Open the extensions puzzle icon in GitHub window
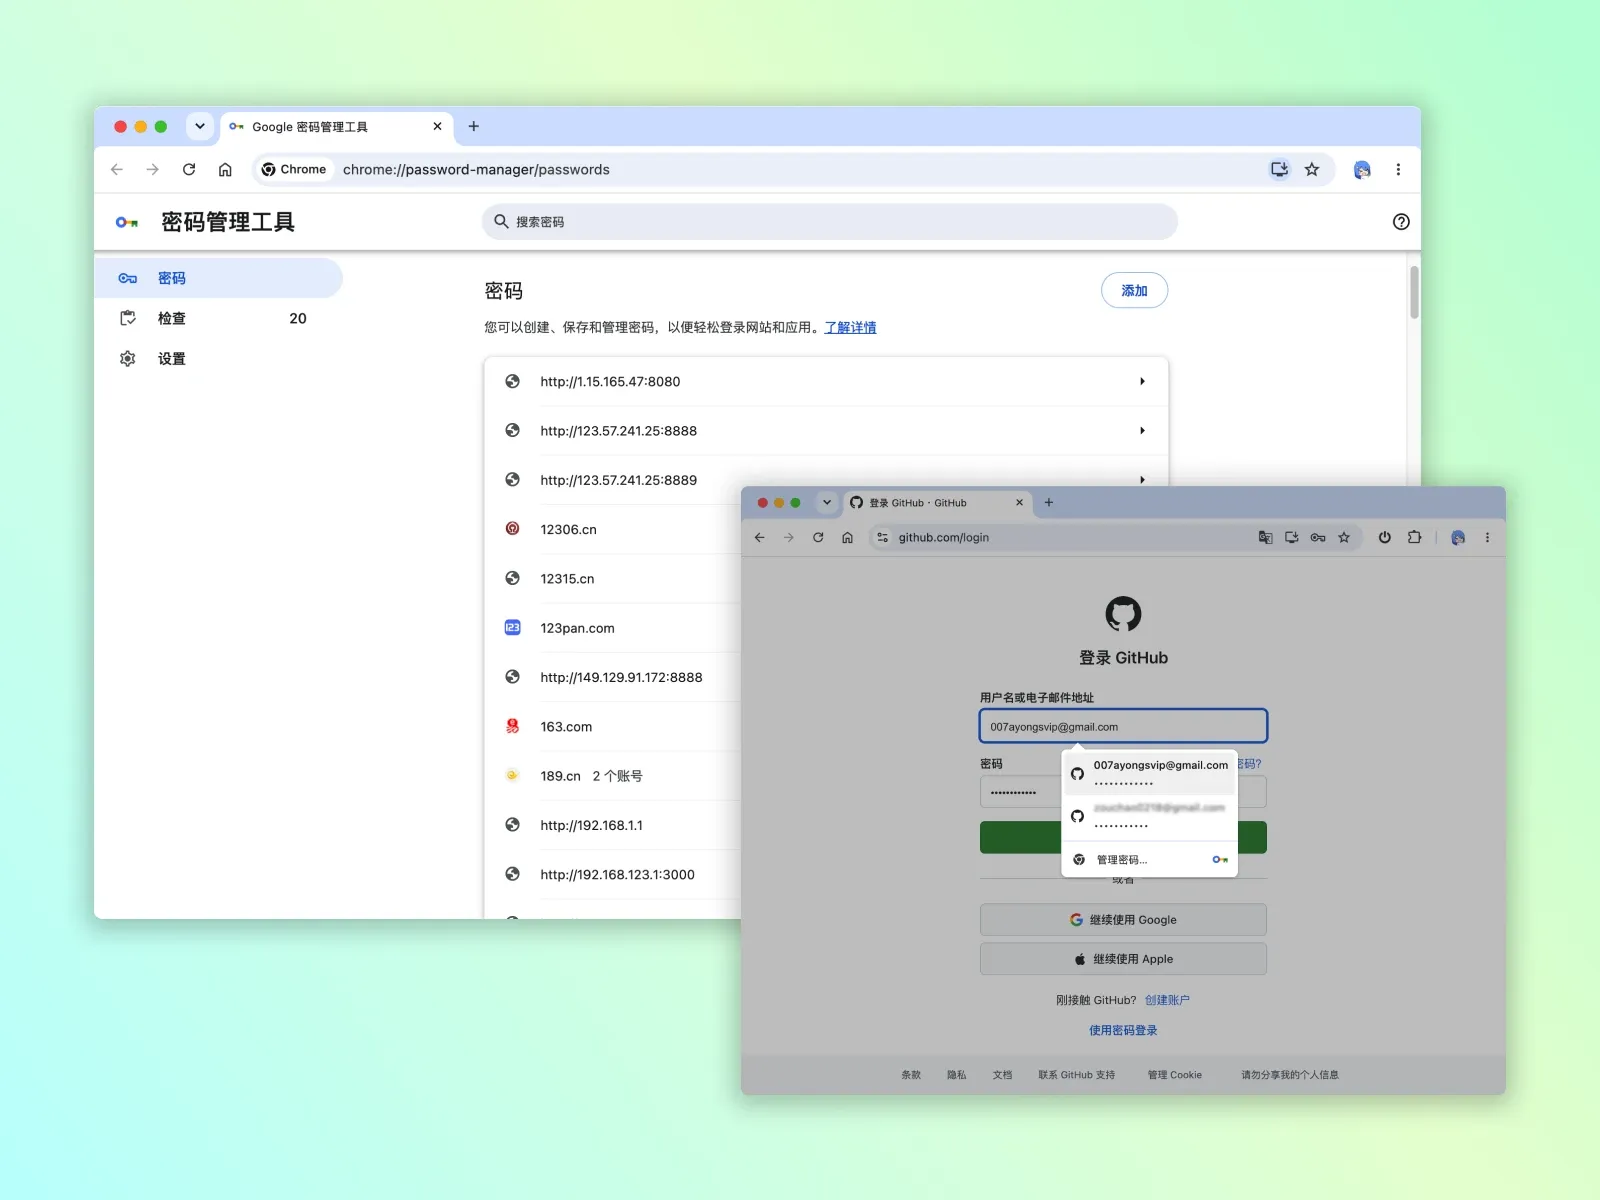1600x1200 pixels. pos(1414,537)
